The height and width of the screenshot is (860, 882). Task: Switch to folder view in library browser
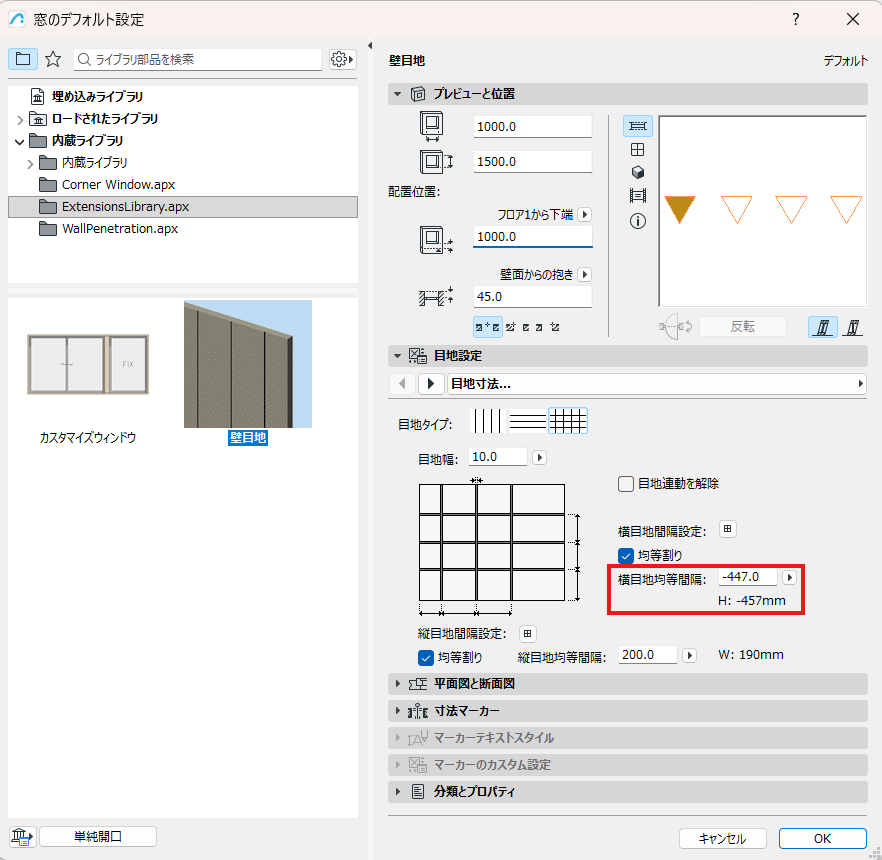tap(23, 59)
